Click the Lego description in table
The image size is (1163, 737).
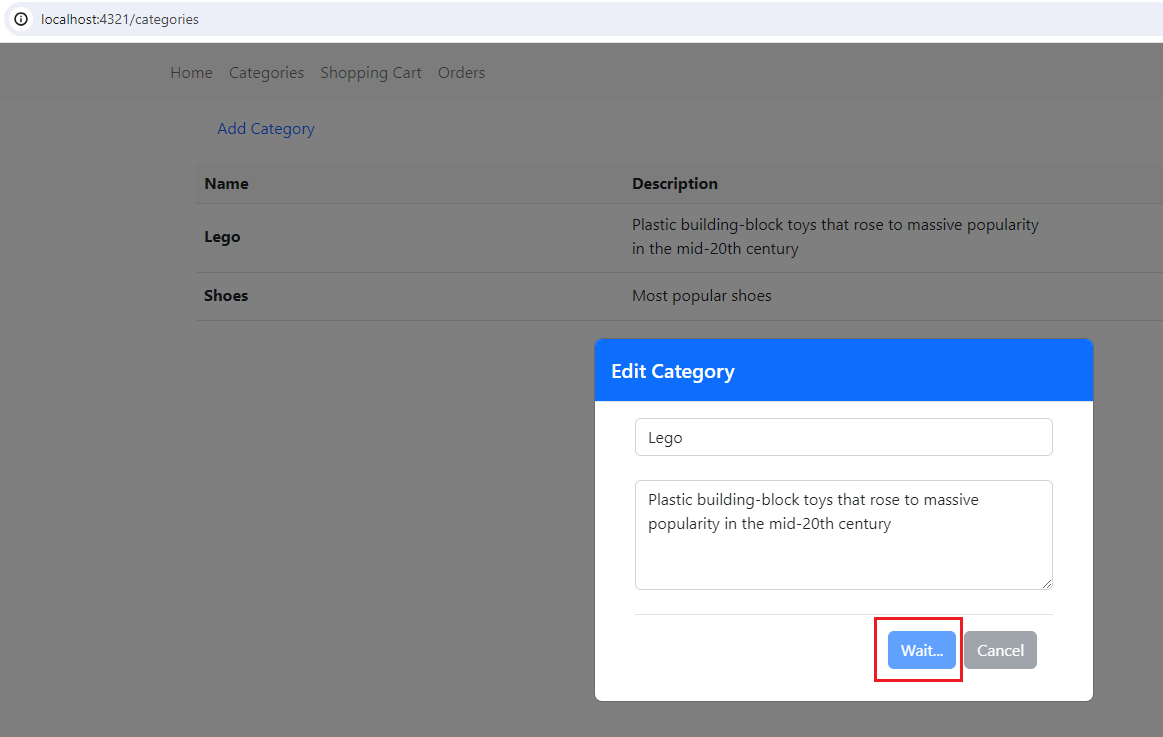[x=835, y=237]
